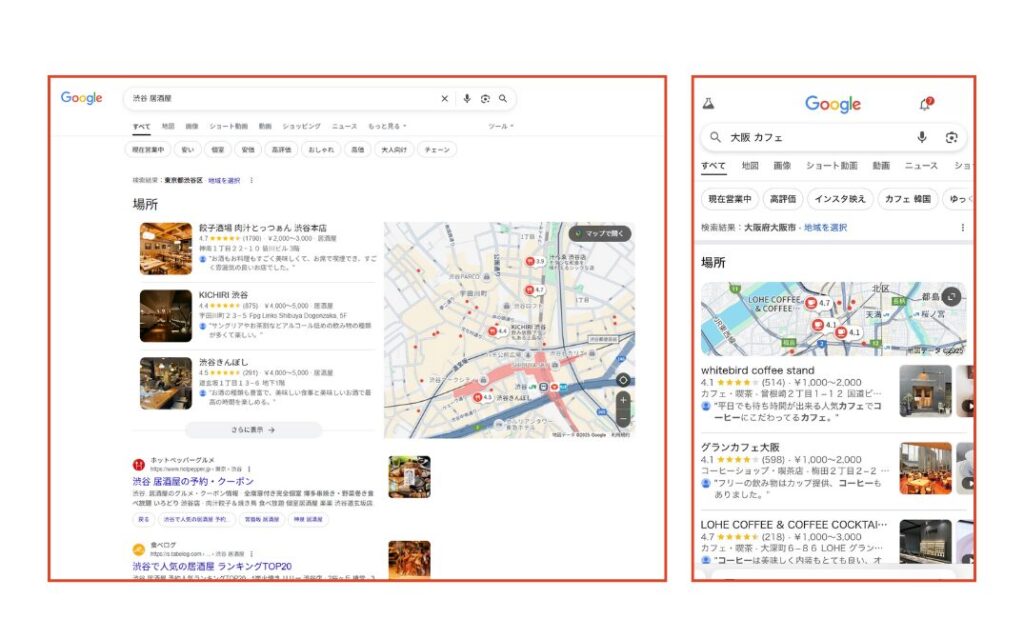Viewport: 1024px width, 619px height.
Task: Click the 4.5 渋谷きんぼし pin on the map
Action: (482, 397)
